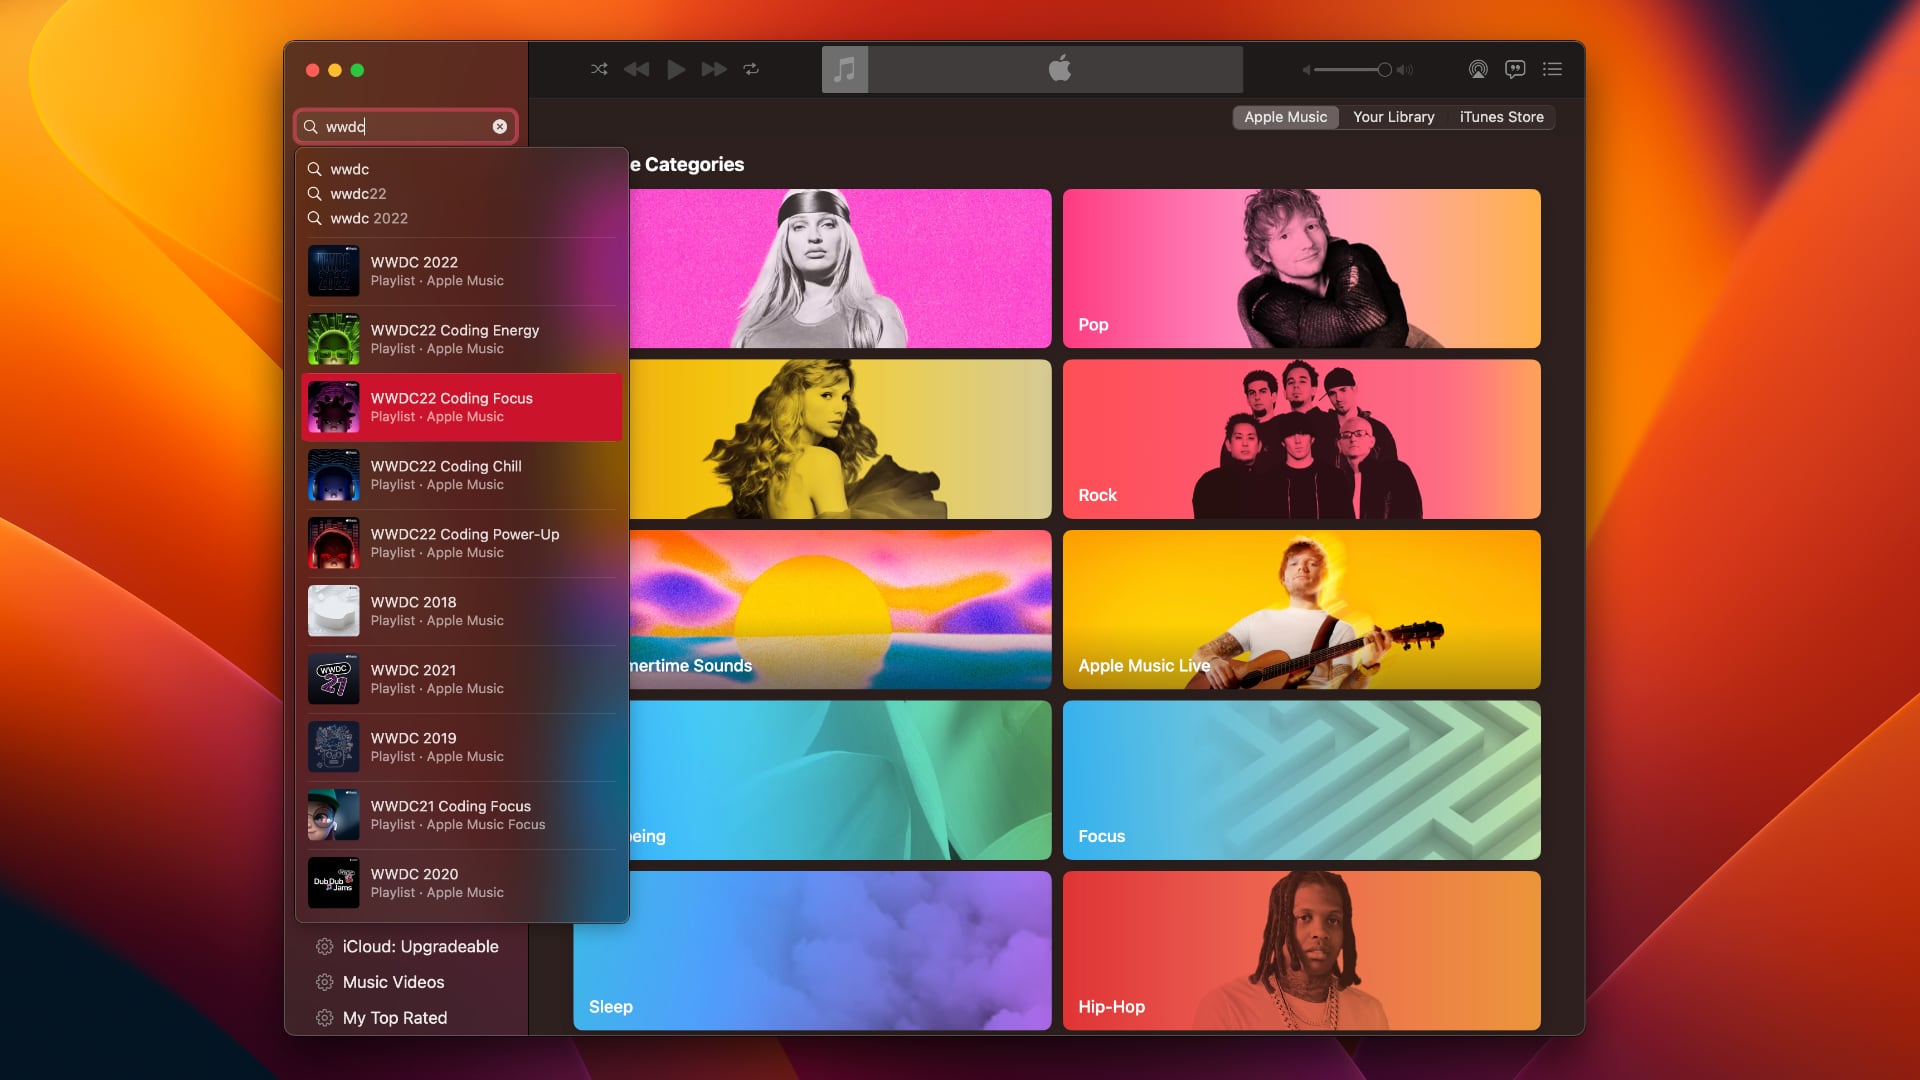
Task: Open WWDC22 Coding Focus playlist result
Action: click(461, 407)
